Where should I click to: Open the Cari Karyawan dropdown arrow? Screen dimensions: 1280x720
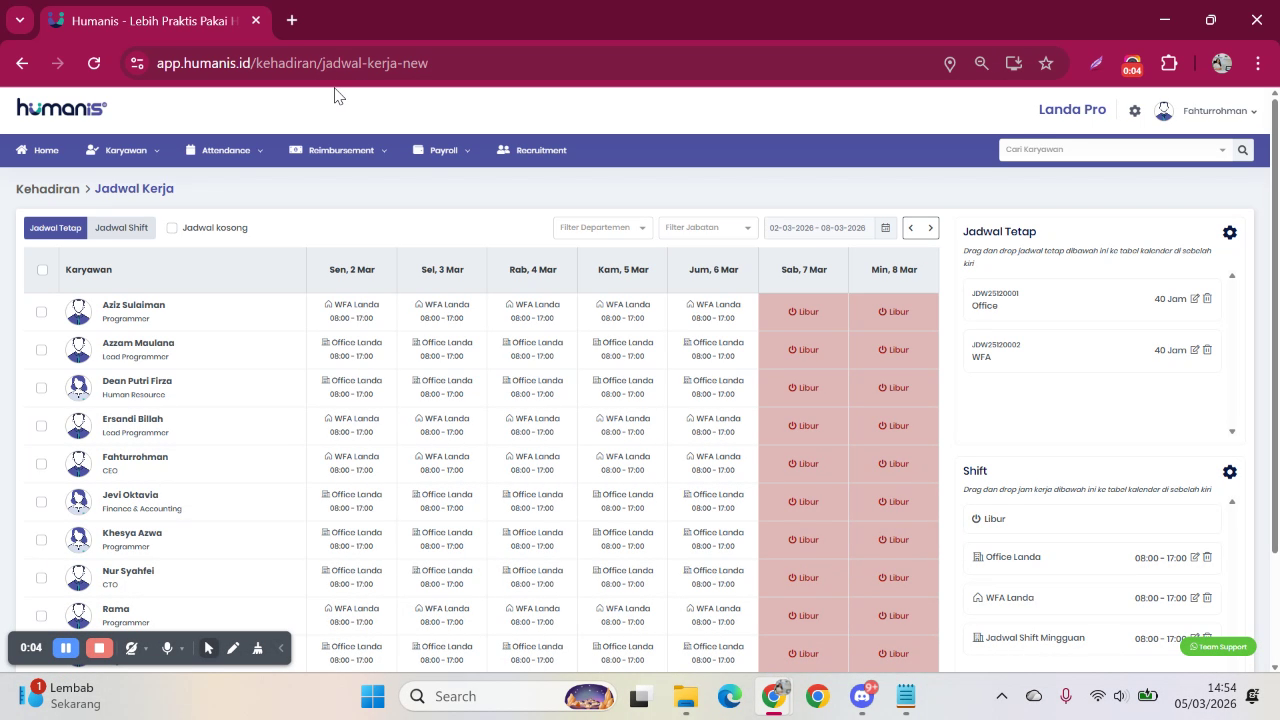point(1222,150)
